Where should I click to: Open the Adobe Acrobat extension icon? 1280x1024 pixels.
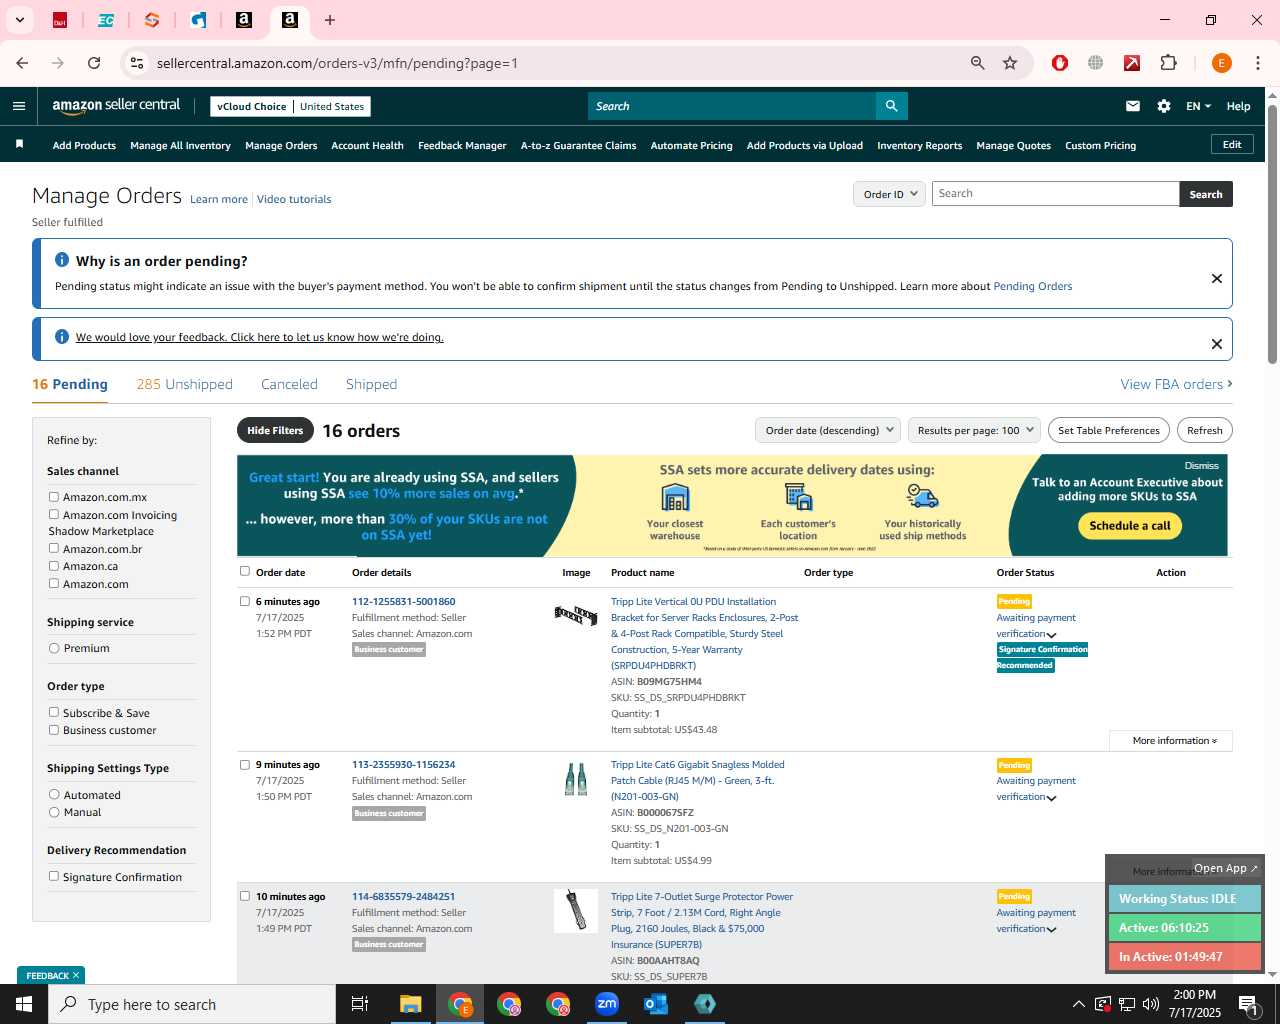1132,63
